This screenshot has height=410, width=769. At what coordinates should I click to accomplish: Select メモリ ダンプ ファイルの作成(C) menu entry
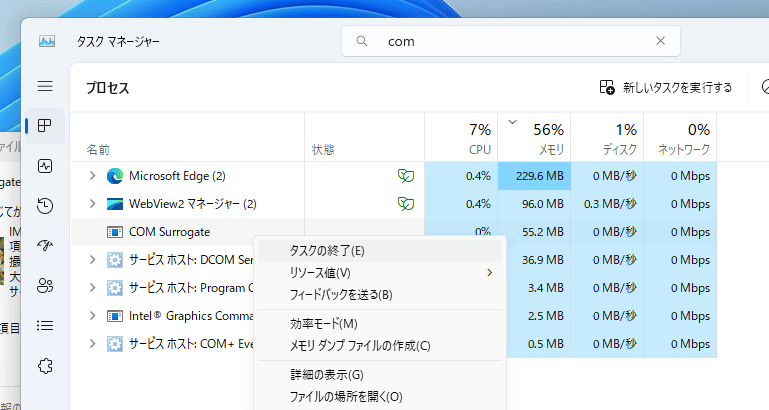tap(360, 346)
